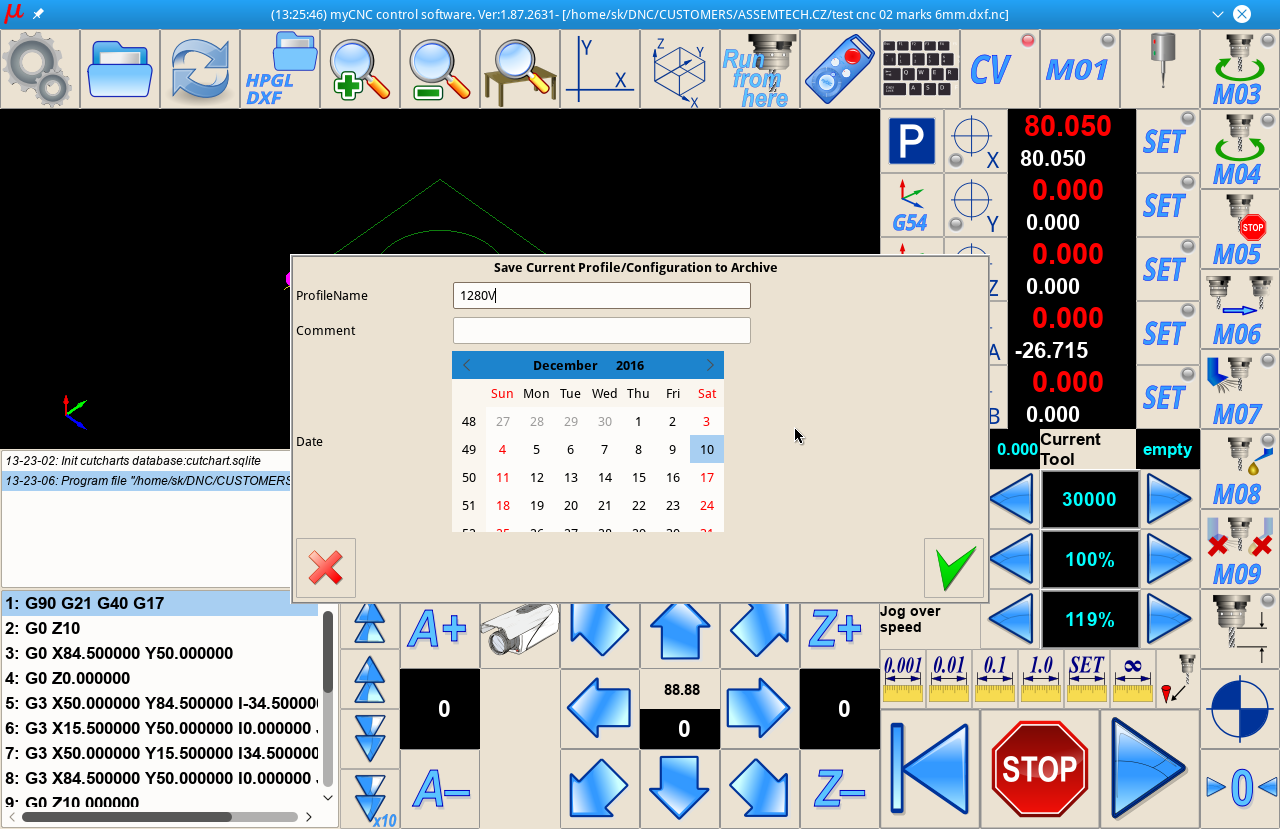
Task: Confirm save with the green checkmark
Action: [x=953, y=568]
